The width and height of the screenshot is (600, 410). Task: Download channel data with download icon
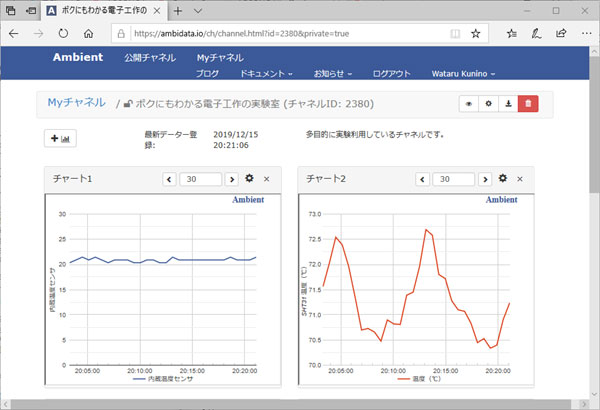click(509, 104)
